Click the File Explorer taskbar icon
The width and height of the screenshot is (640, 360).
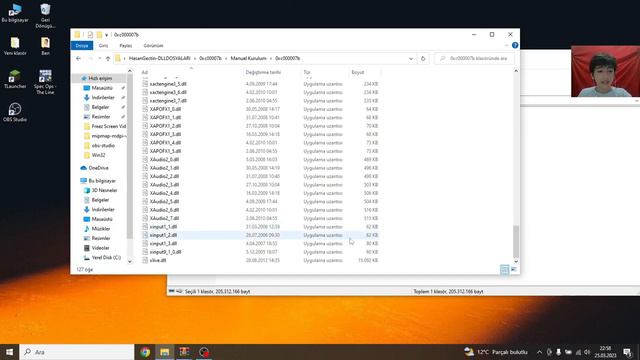tap(164, 352)
